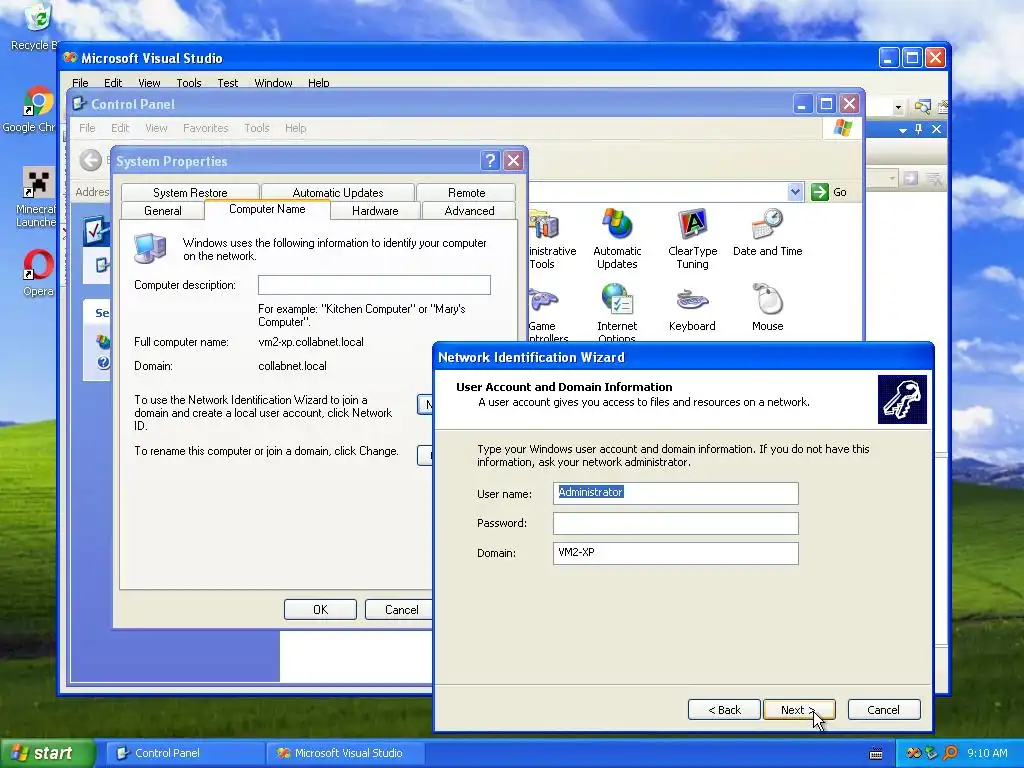1024x768 pixels.
Task: Switch to the Hardware tab
Action: 375,211
